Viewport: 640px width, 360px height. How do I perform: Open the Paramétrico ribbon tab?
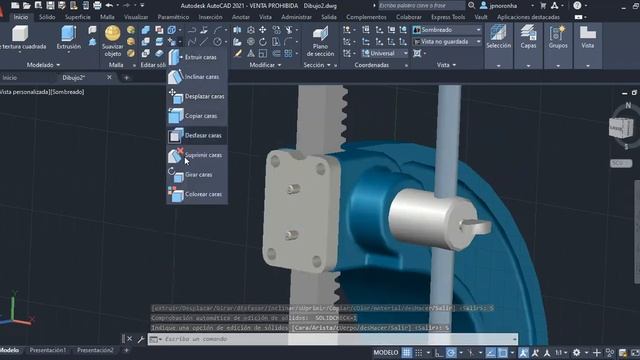point(173,17)
